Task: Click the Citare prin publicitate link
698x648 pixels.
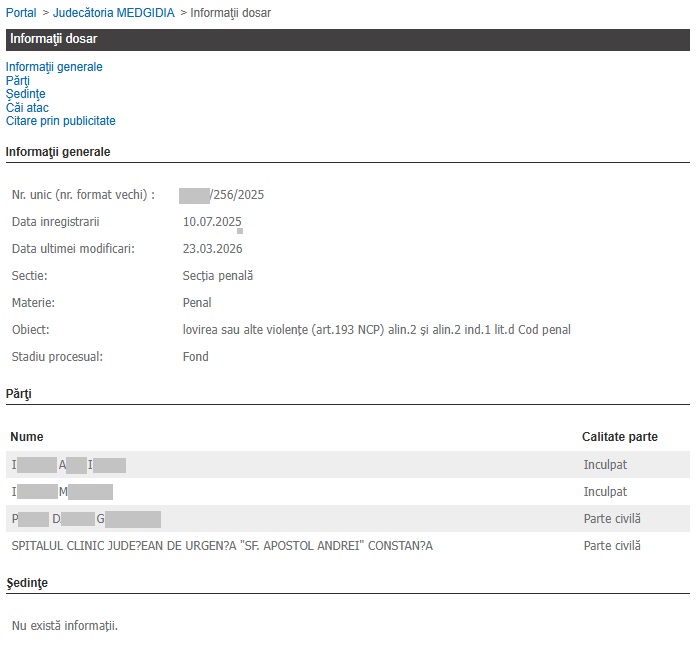Action: point(61,121)
